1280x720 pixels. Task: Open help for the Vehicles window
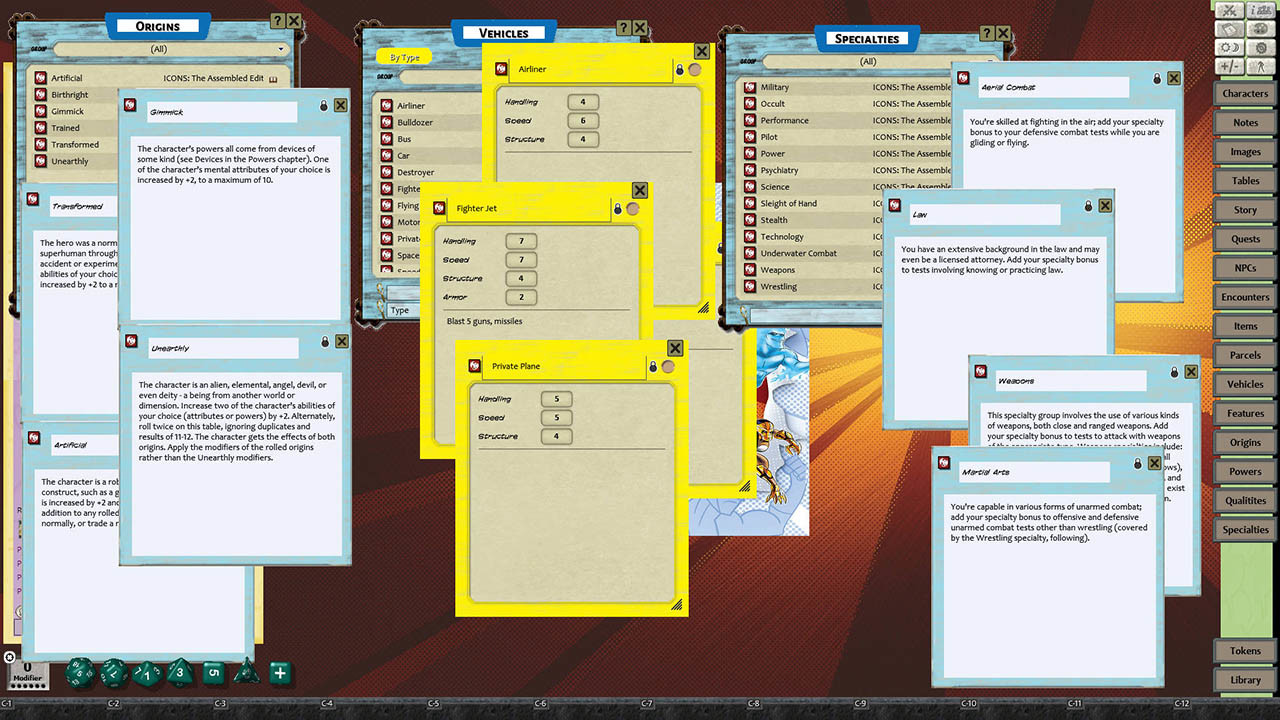point(624,28)
